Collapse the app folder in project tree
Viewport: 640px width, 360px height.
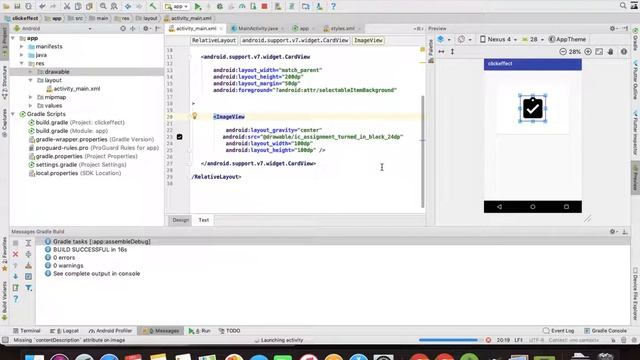pos(13,38)
